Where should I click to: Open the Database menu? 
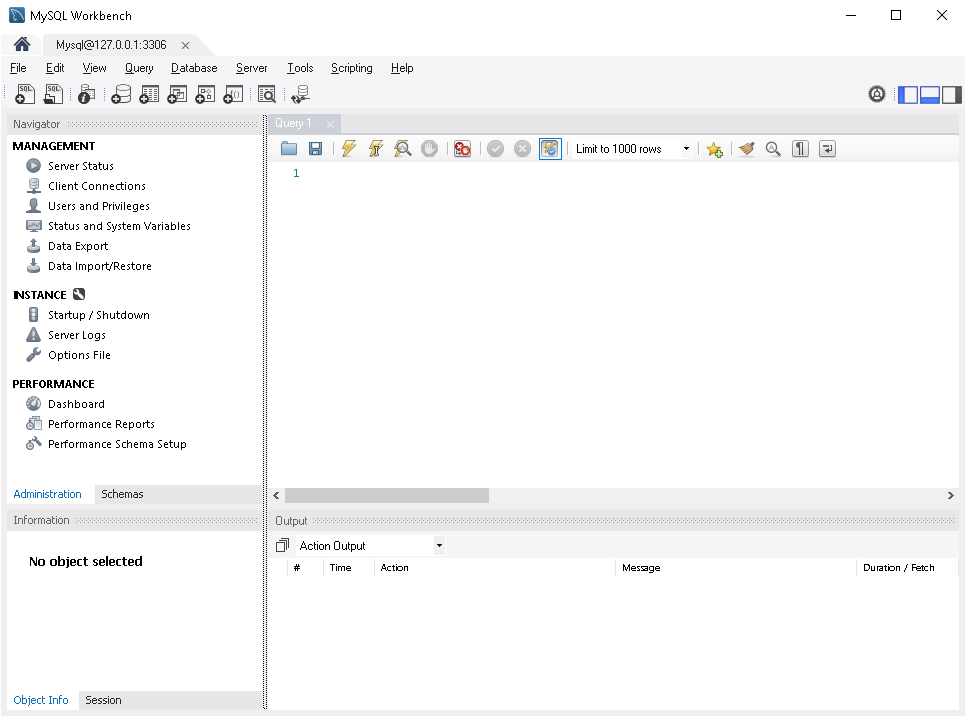point(194,68)
